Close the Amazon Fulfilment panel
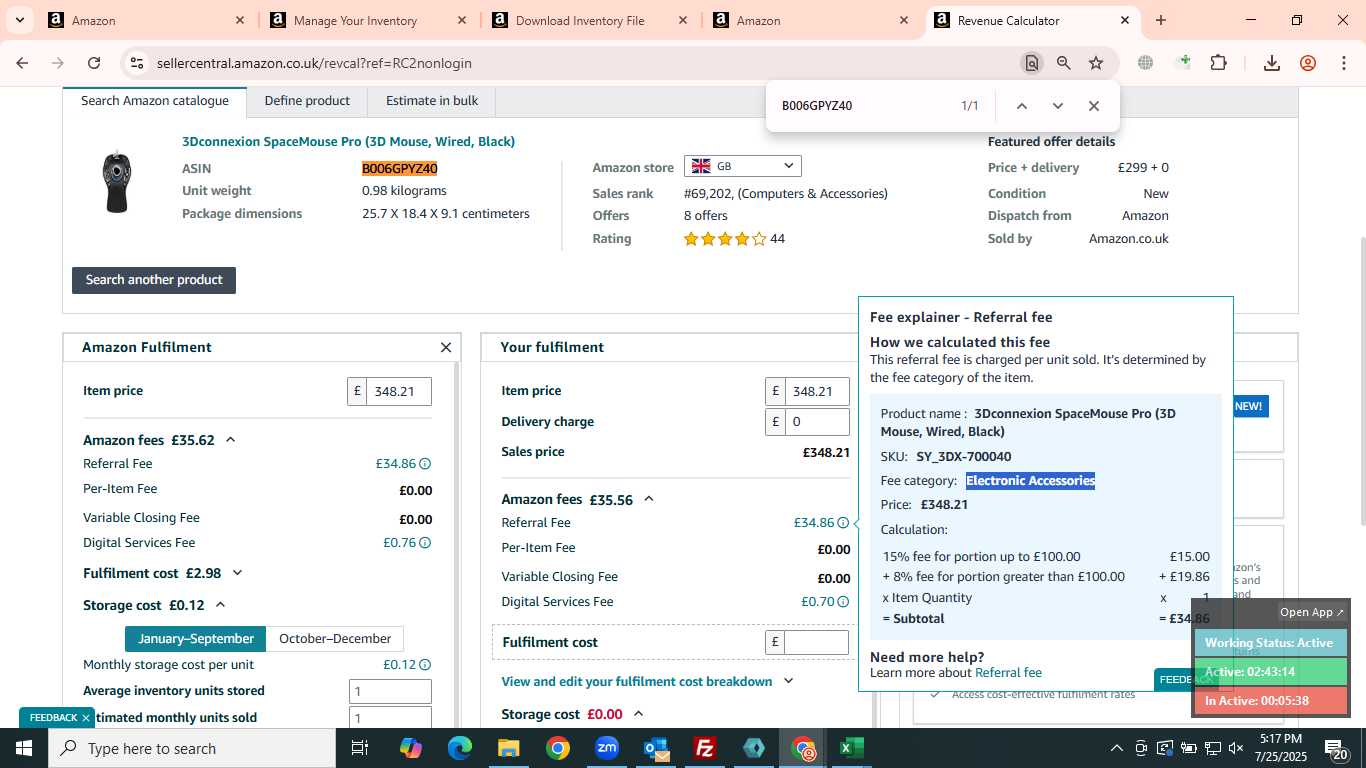This screenshot has width=1366, height=768. pyautogui.click(x=446, y=348)
